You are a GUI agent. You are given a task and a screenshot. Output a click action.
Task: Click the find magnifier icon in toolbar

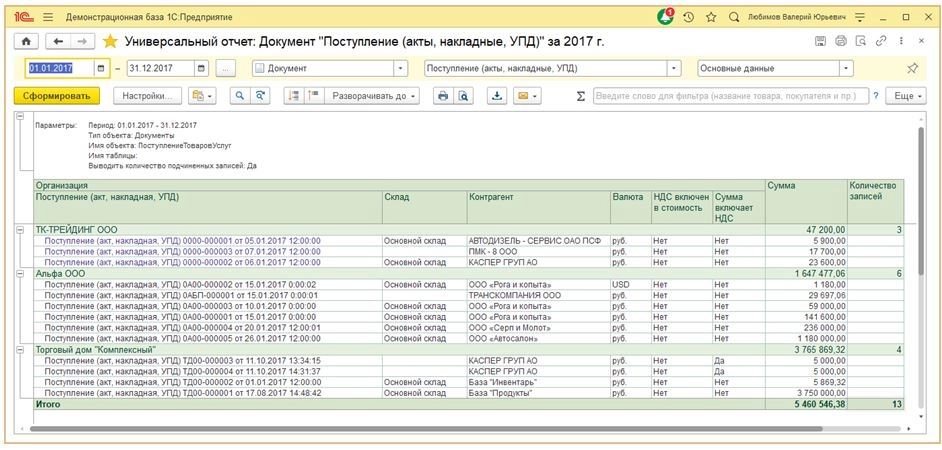(x=240, y=96)
